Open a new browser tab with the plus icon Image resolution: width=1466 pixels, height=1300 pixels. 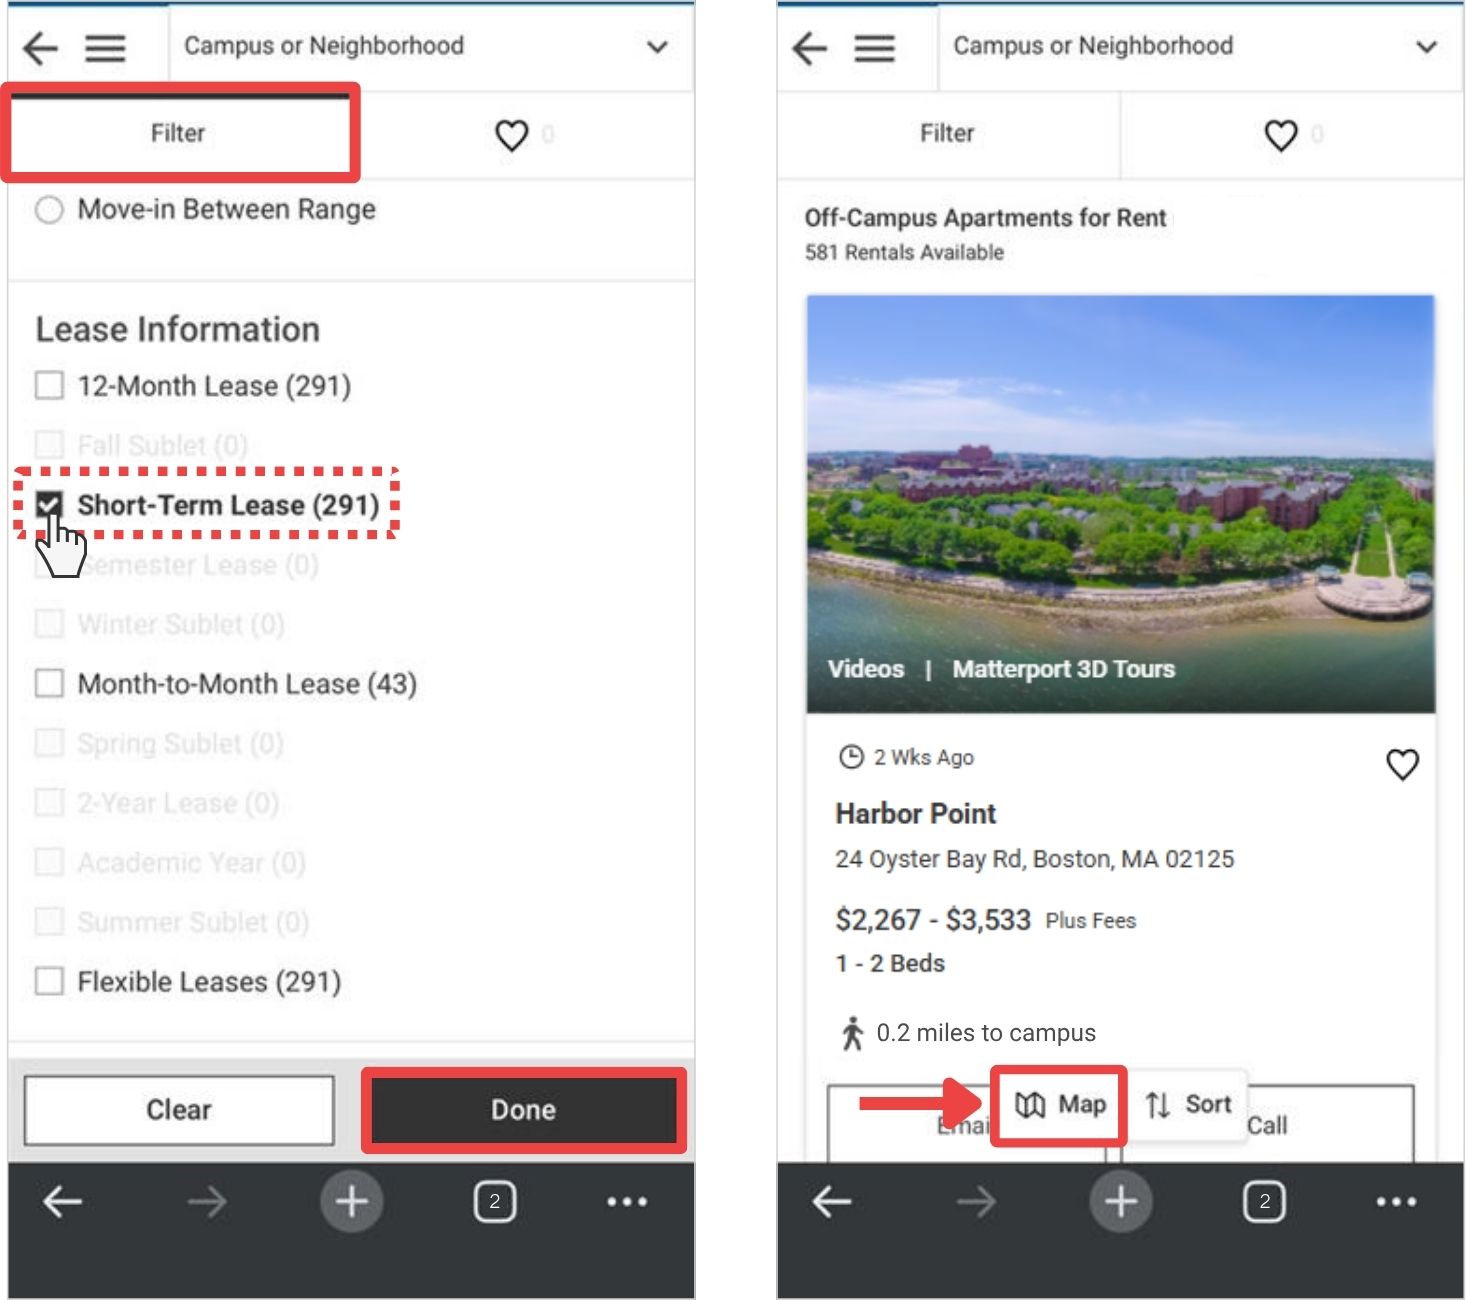(351, 1202)
